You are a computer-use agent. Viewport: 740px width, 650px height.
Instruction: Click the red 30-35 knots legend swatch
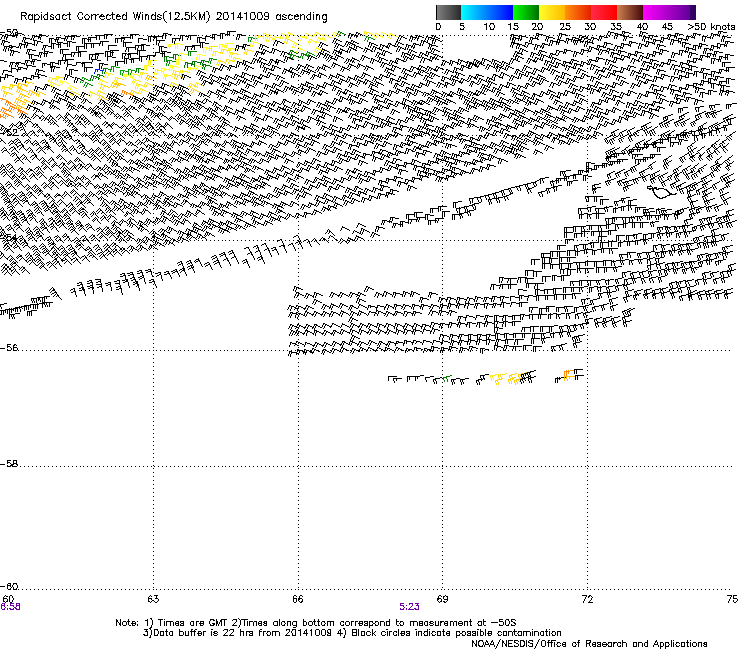click(x=604, y=12)
